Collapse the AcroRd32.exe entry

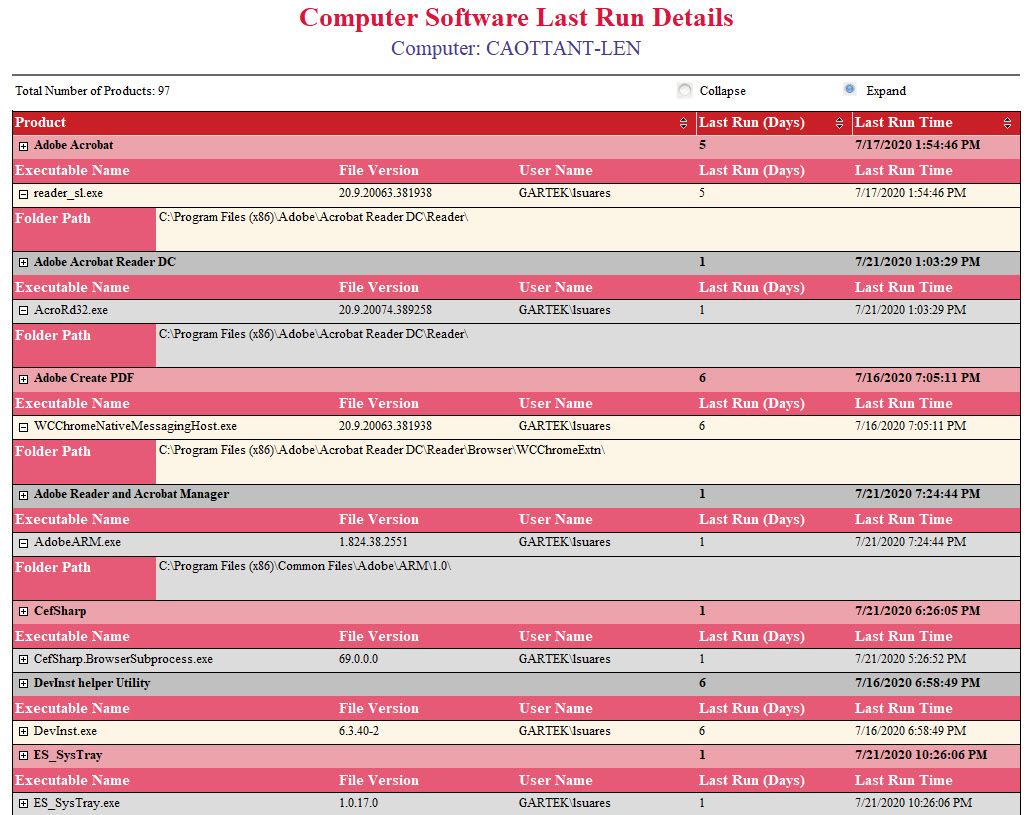(x=23, y=310)
